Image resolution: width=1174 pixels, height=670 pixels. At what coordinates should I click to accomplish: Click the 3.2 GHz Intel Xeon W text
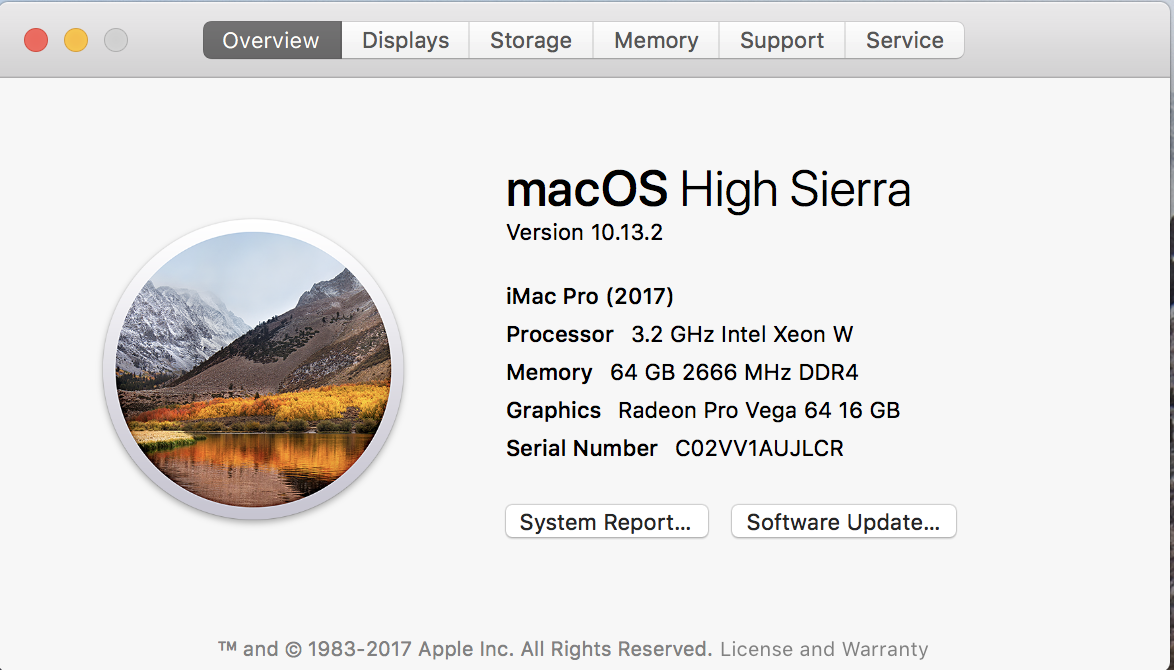pyautogui.click(x=742, y=334)
